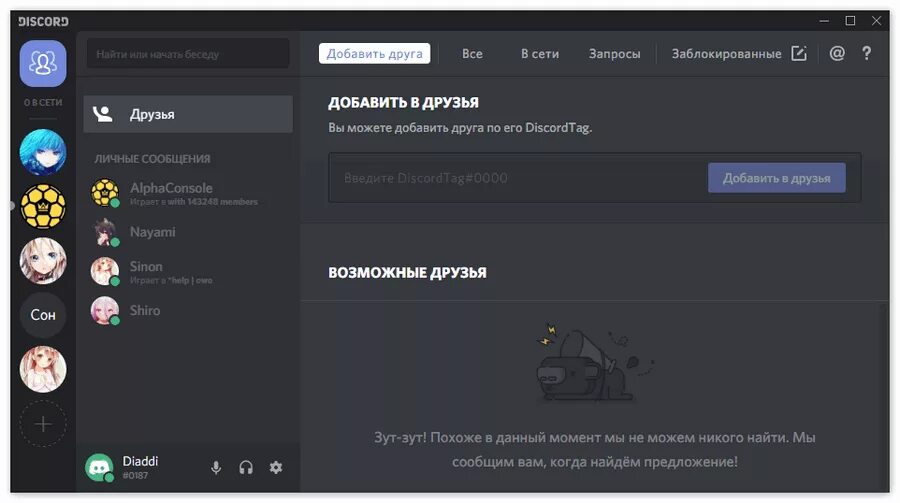900x503 pixels.
Task: Click the Добавить друга tab
Action: pos(374,53)
